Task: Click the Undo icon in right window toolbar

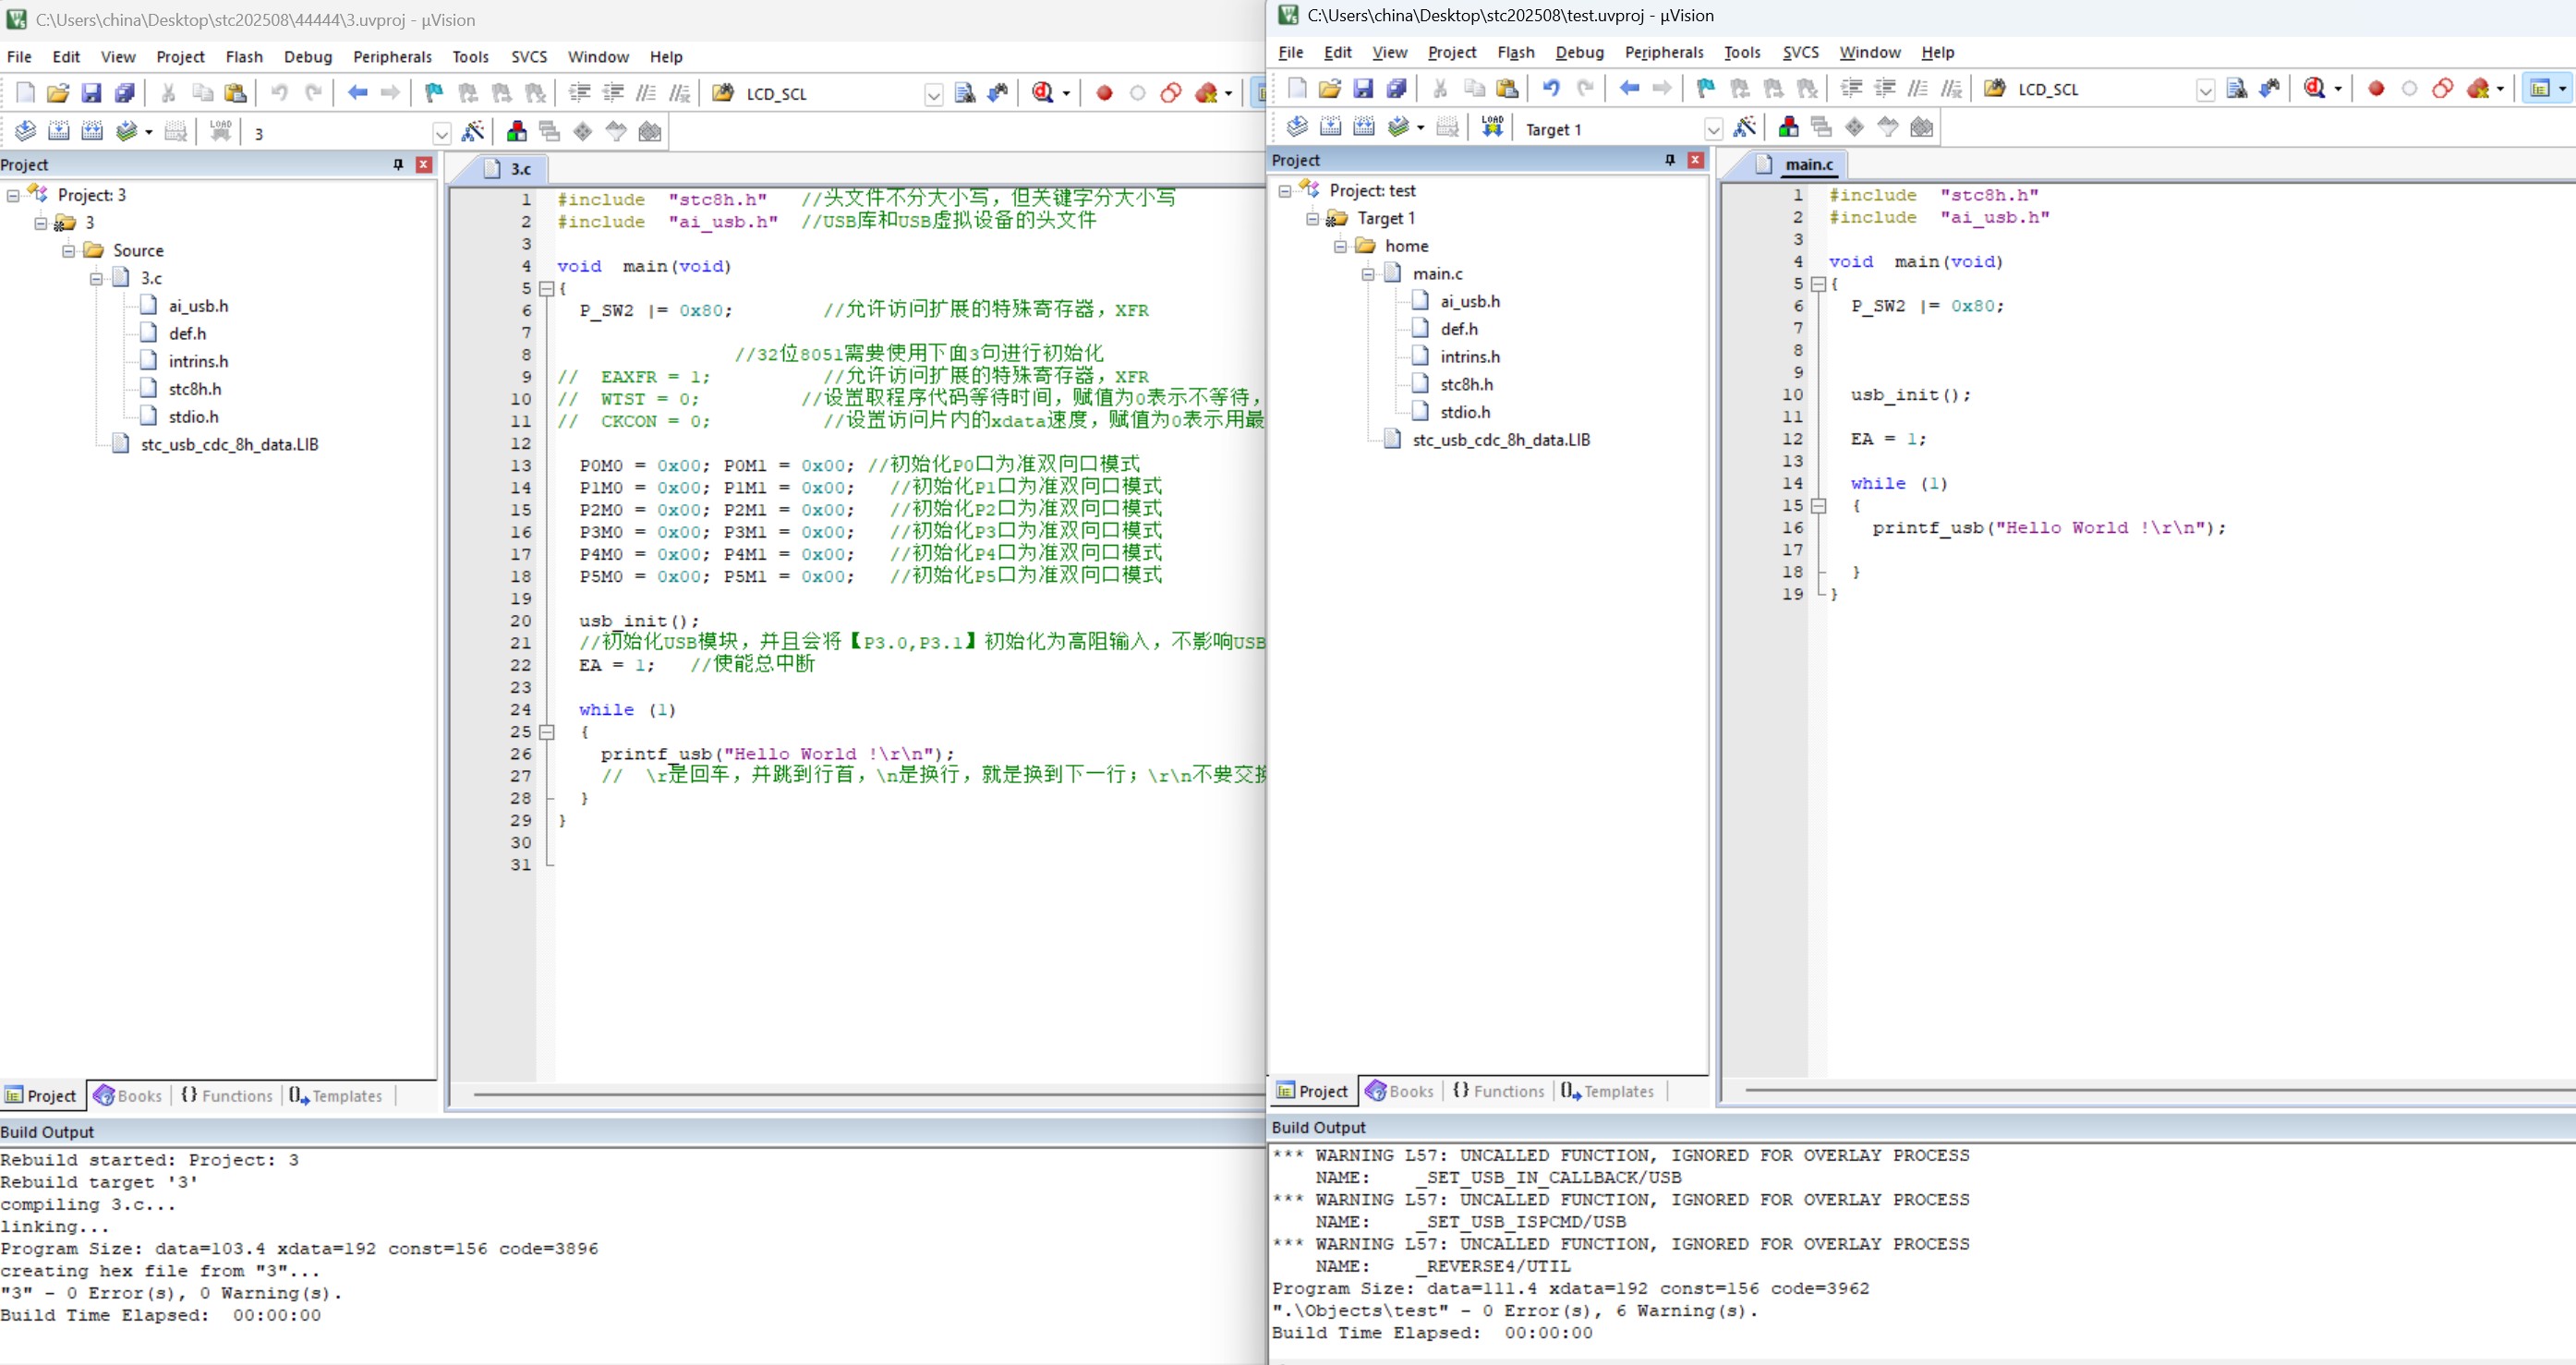Action: click(1551, 88)
